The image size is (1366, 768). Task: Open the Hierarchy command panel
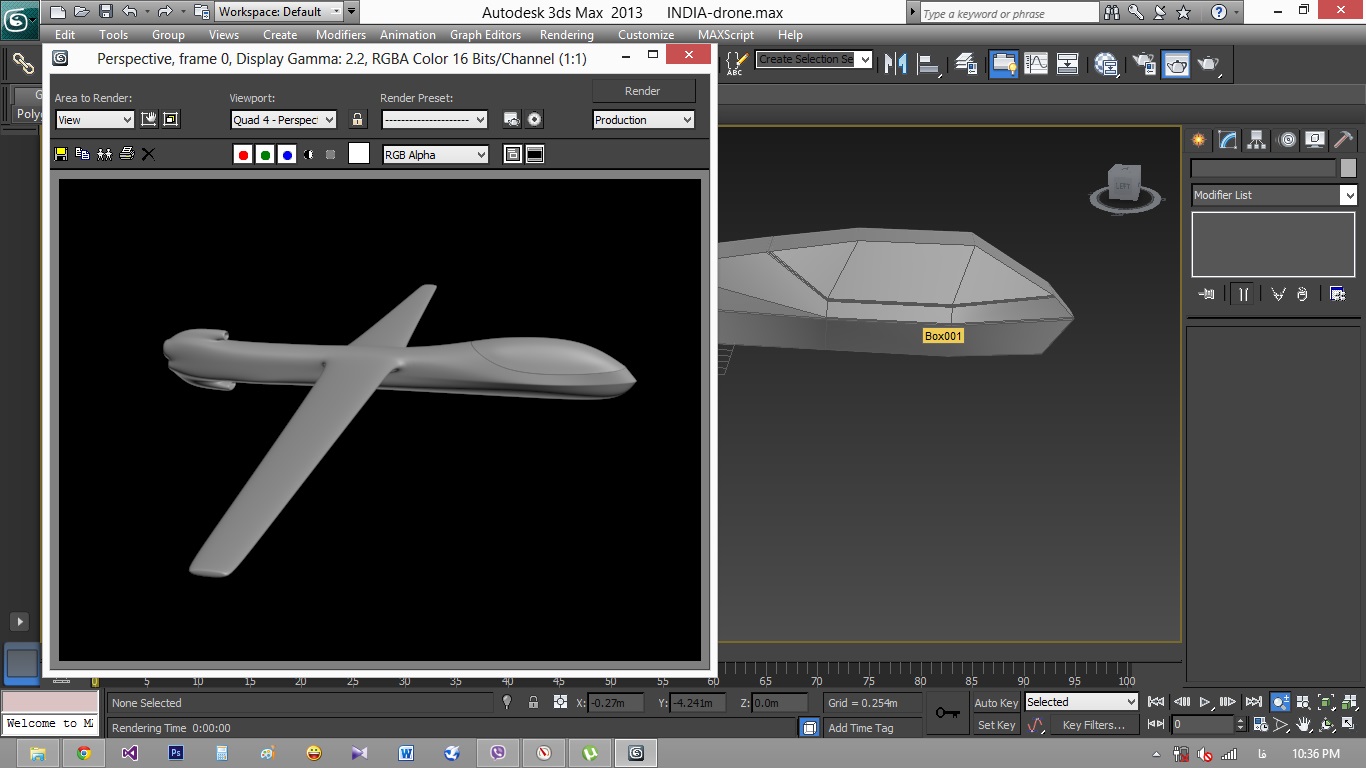pyautogui.click(x=1257, y=140)
